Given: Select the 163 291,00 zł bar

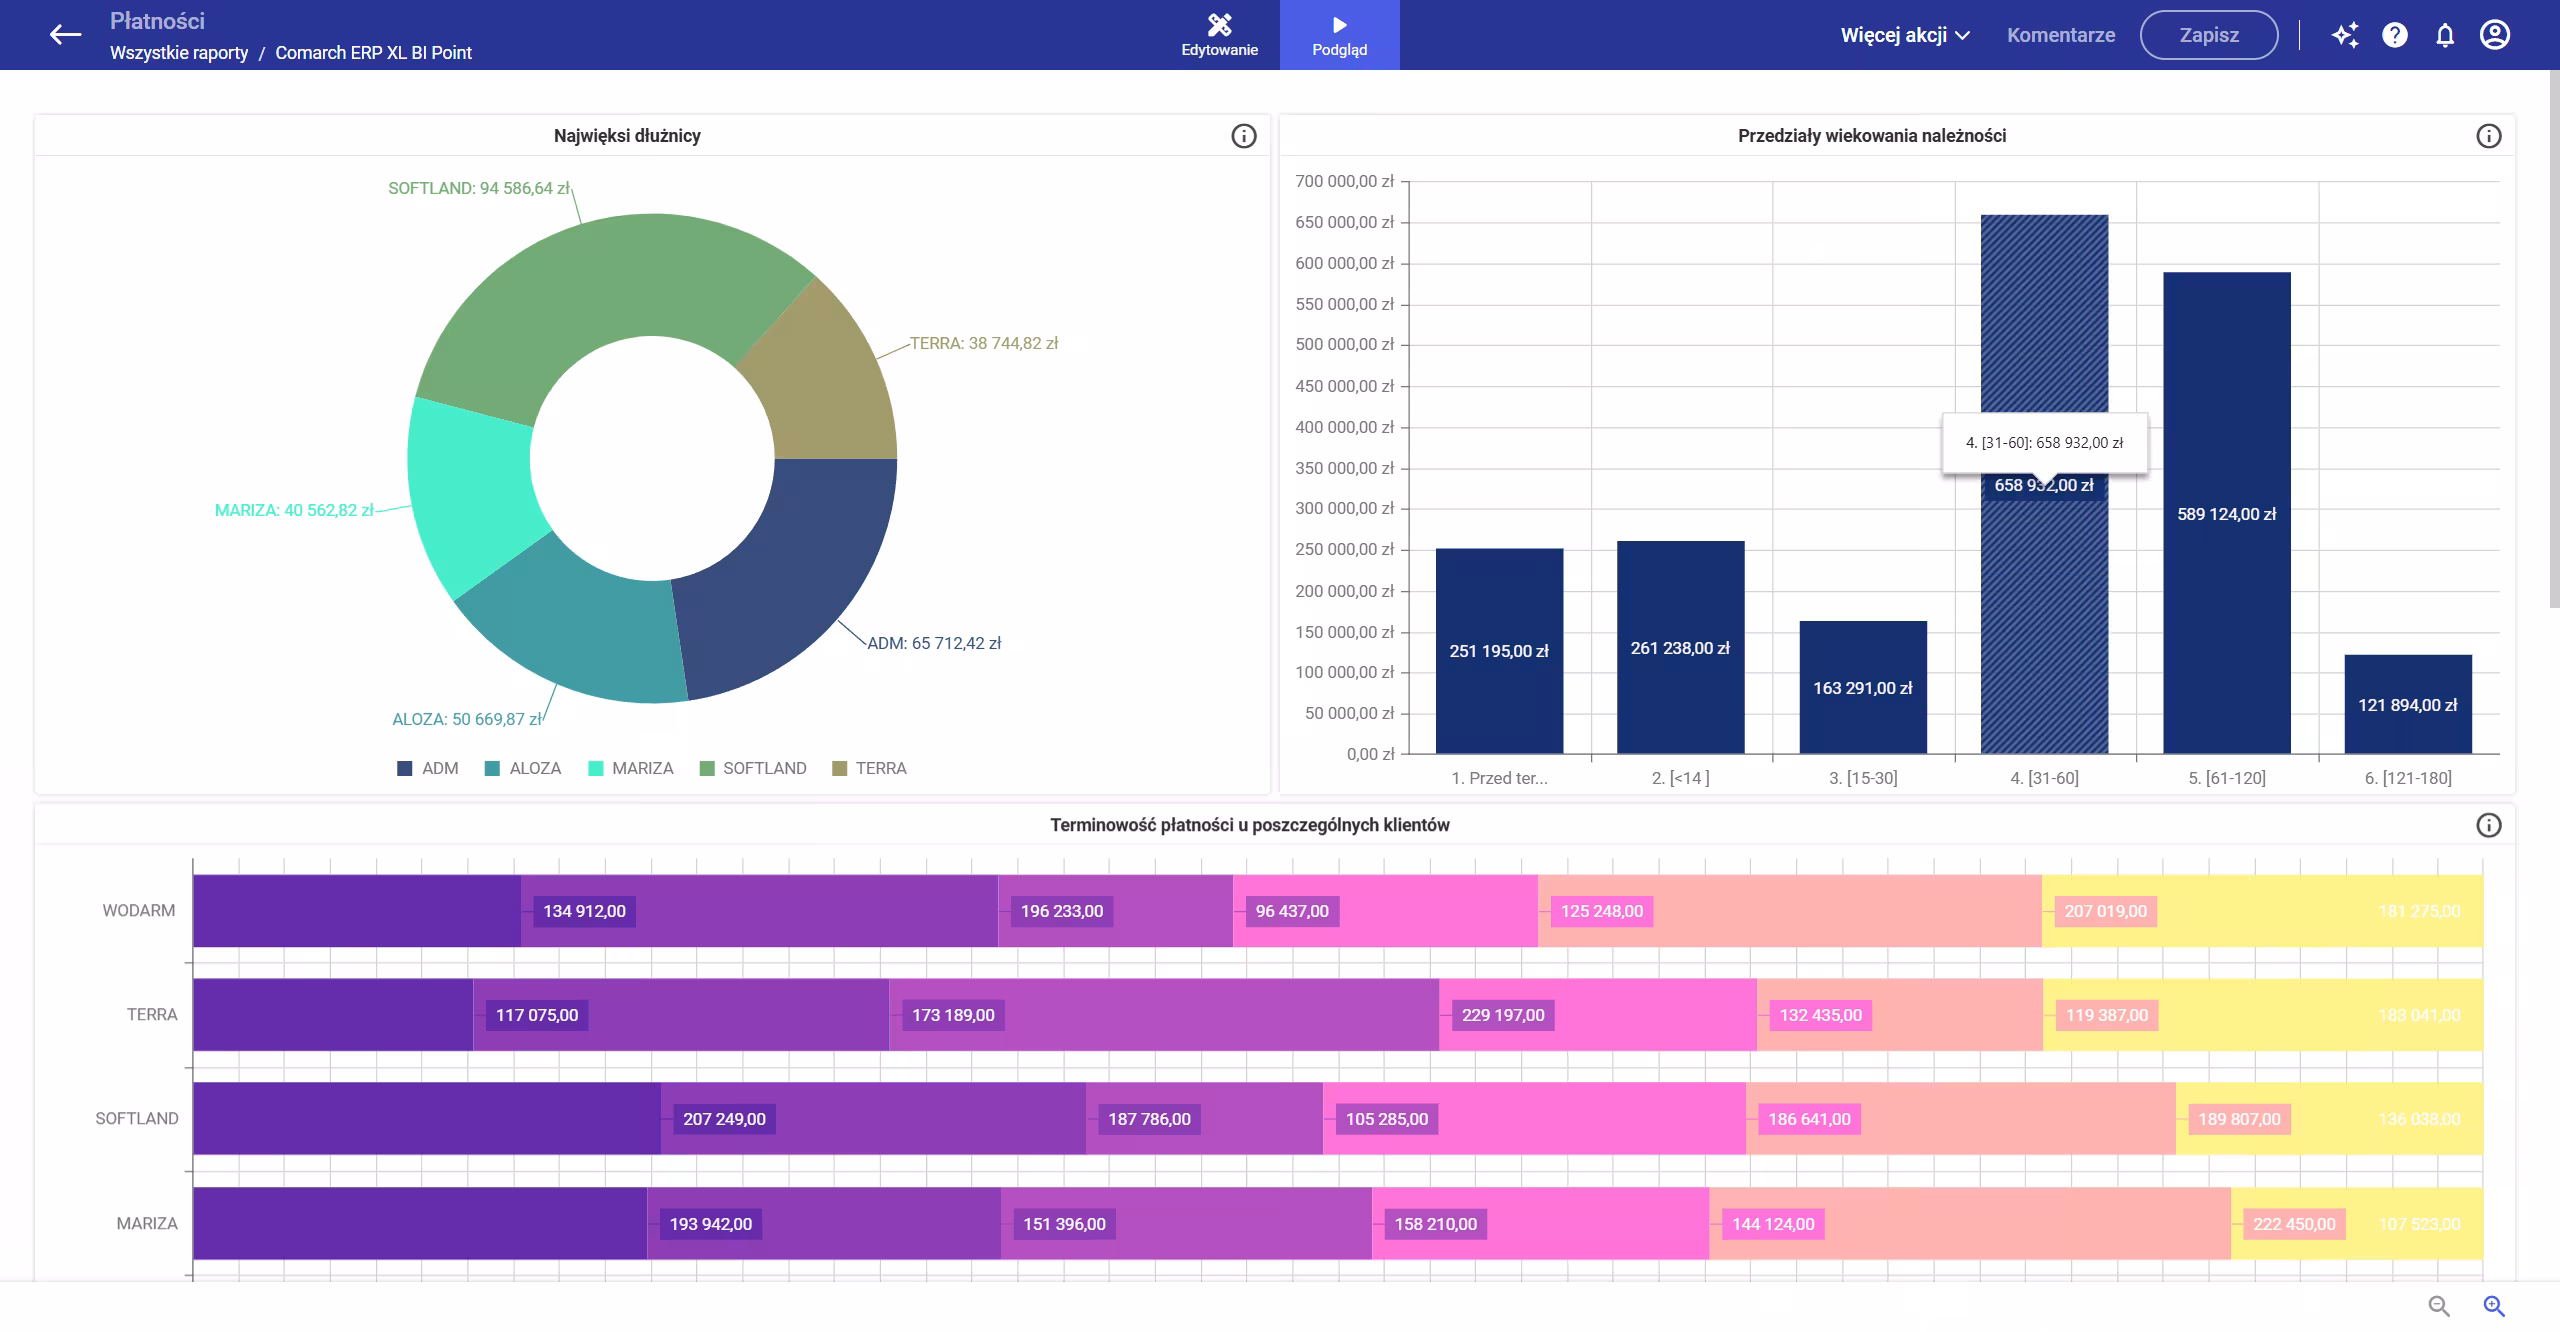Looking at the screenshot, I should click(x=1863, y=687).
